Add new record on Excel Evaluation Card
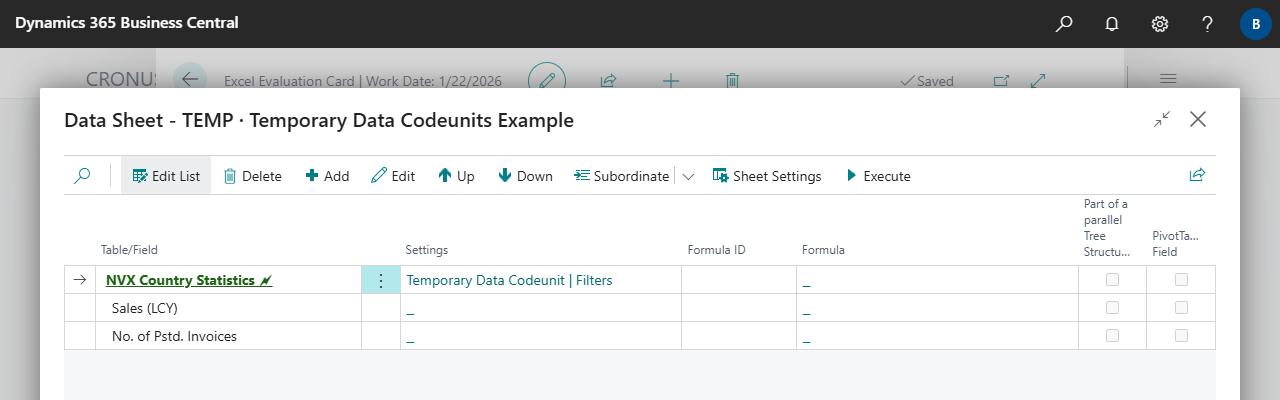The image size is (1280, 400). pyautogui.click(x=671, y=80)
